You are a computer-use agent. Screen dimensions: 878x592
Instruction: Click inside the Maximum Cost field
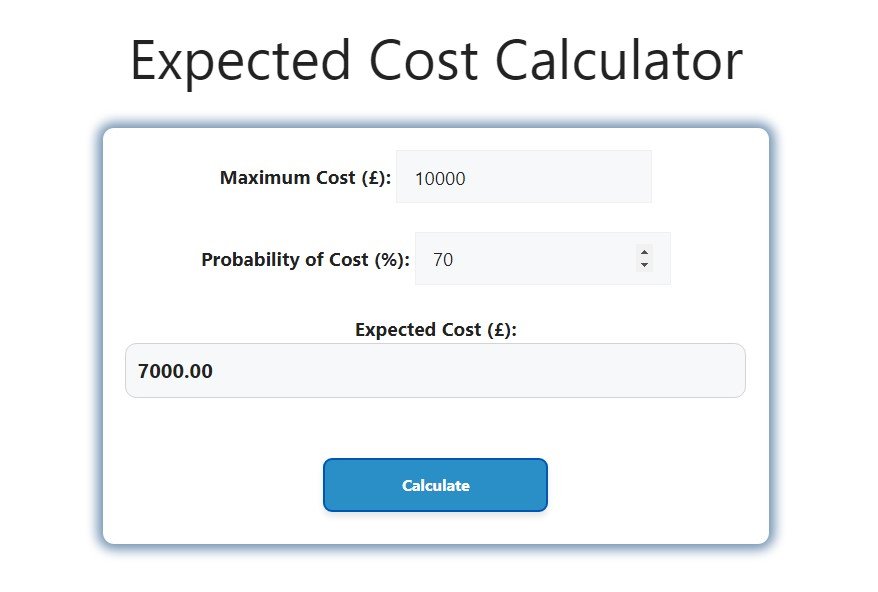click(x=523, y=176)
